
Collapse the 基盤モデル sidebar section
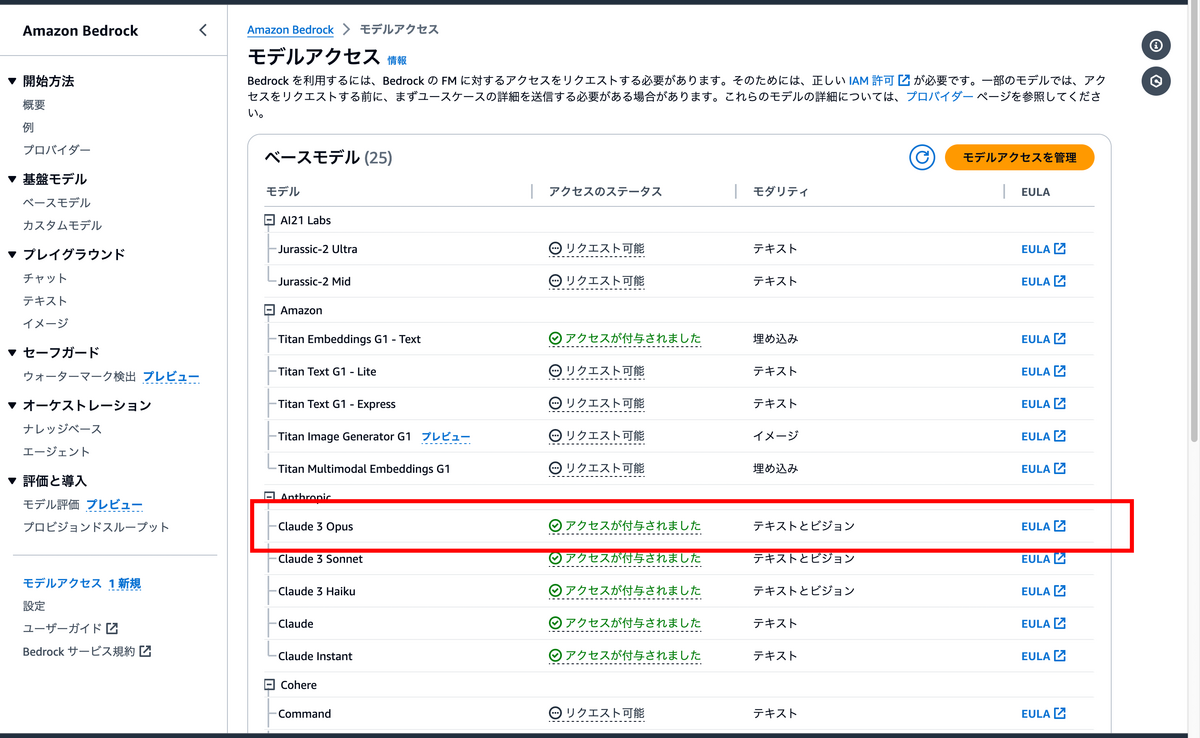[12, 179]
